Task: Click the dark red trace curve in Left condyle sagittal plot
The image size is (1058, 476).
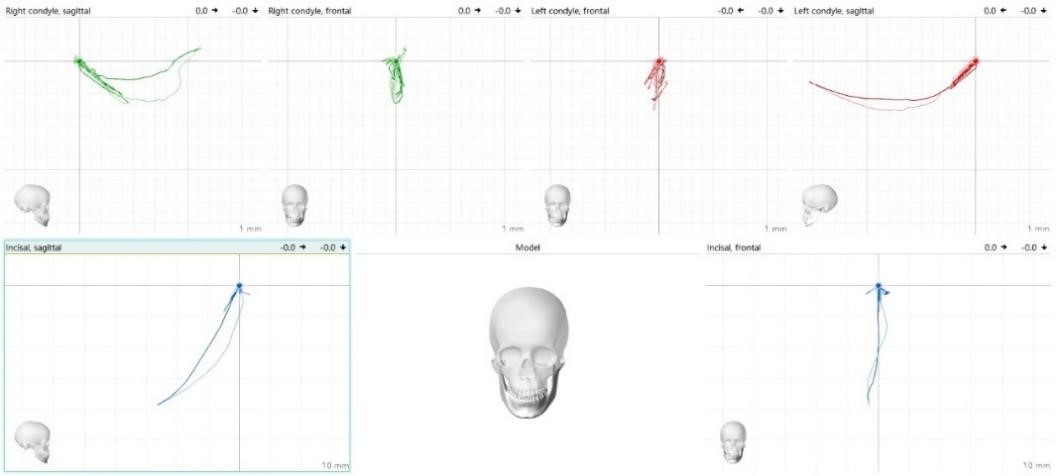Action: (x=880, y=103)
